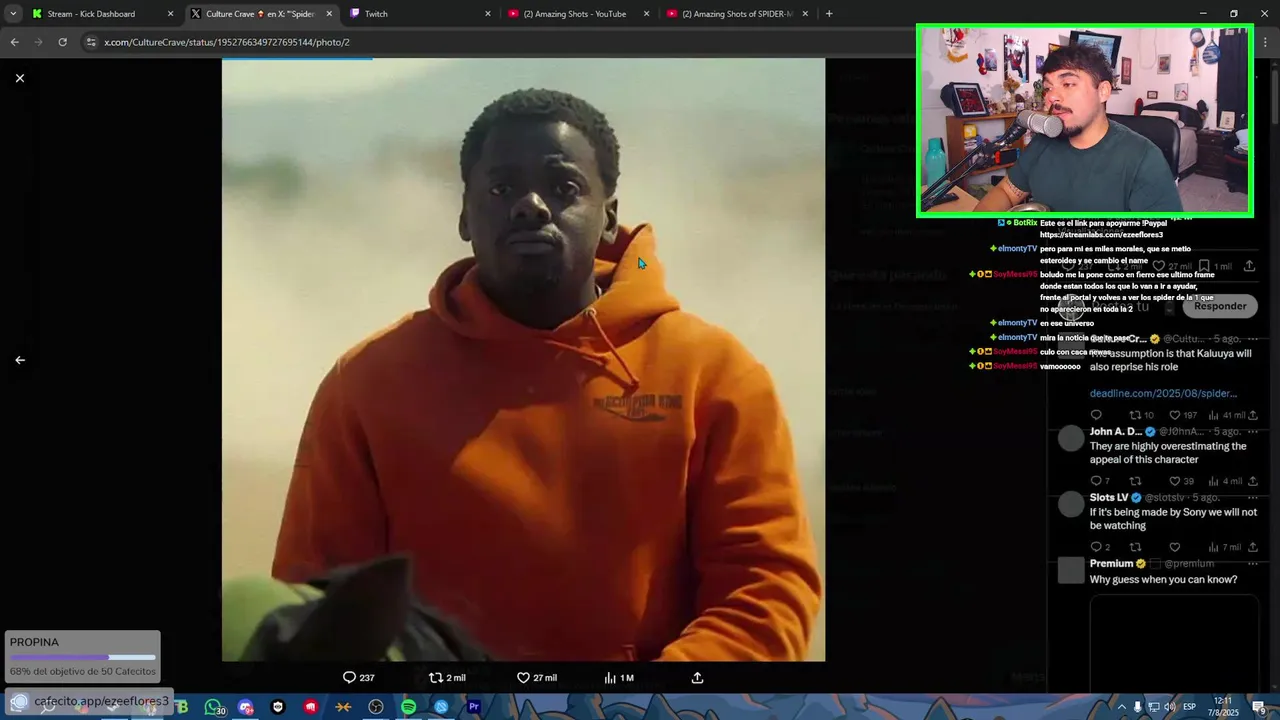
Task: Open the notification center with 9 alerts
Action: click(x=1259, y=707)
